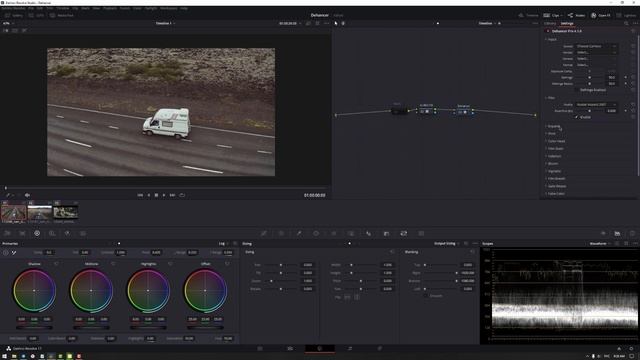Click the Defringe slider handle
Screen dimensions: 640x360
589,78
